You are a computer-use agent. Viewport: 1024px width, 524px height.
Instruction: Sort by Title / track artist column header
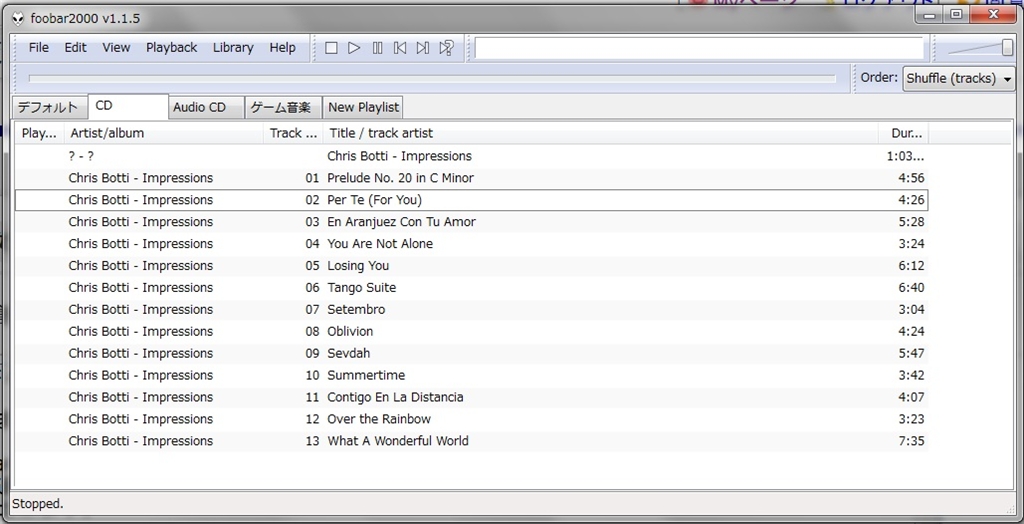pyautogui.click(x=600, y=133)
